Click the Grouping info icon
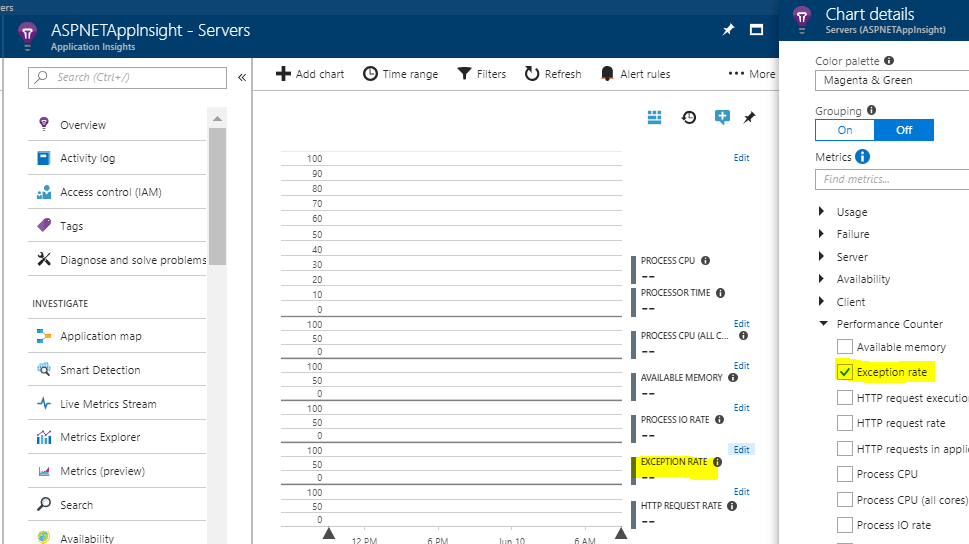This screenshot has height=544, width=969. point(871,110)
